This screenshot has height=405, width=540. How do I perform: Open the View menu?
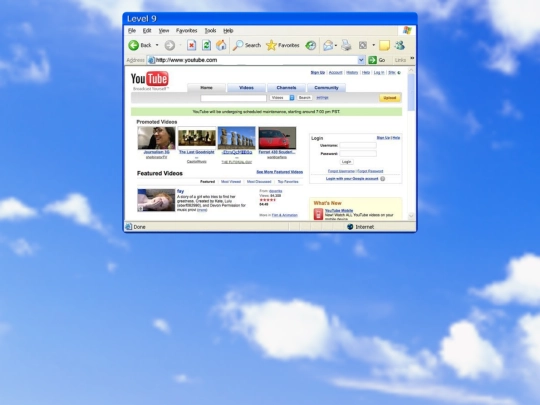click(164, 31)
